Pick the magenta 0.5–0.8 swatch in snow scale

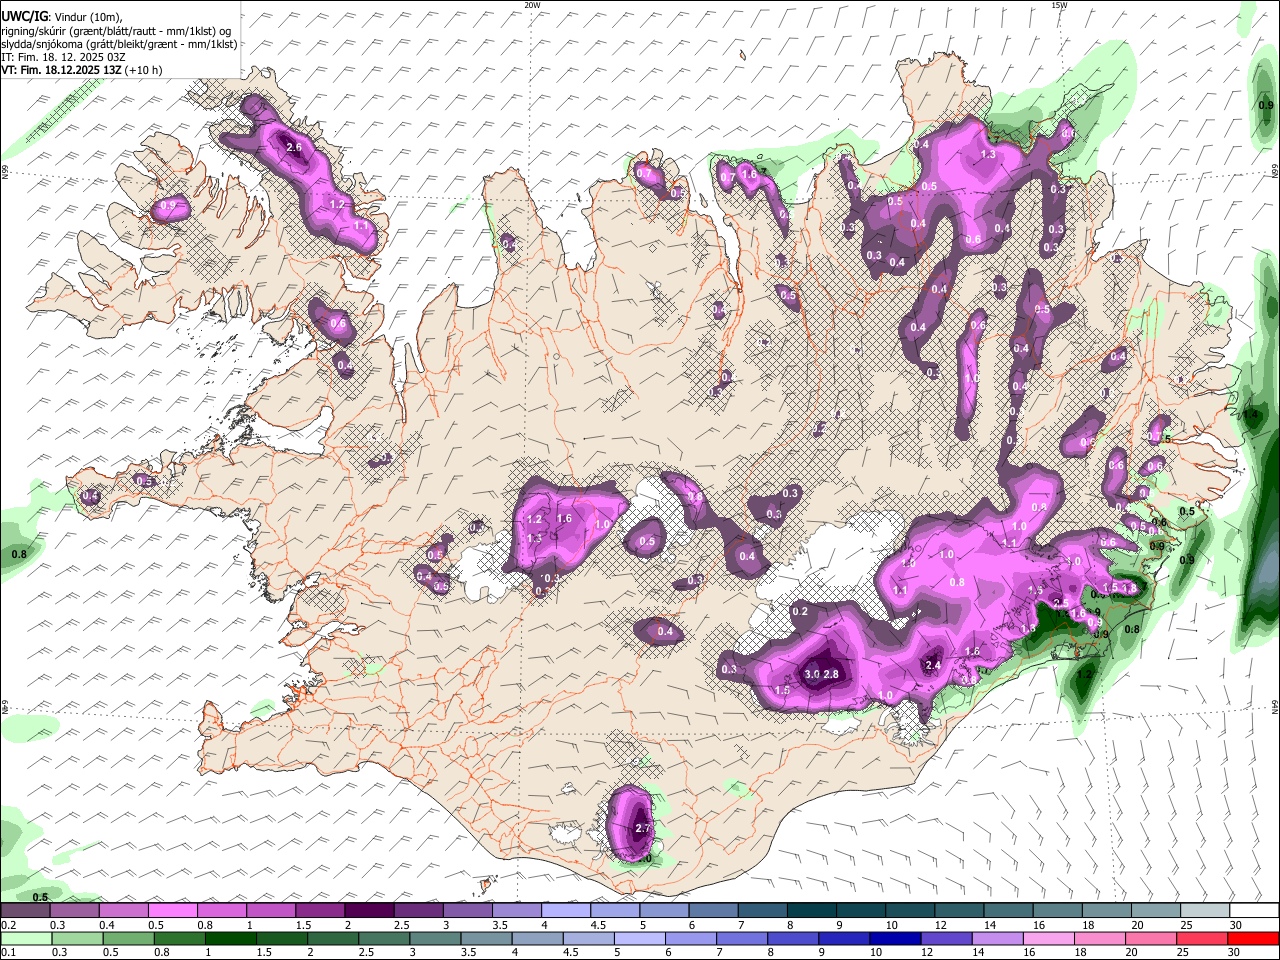pyautogui.click(x=173, y=910)
